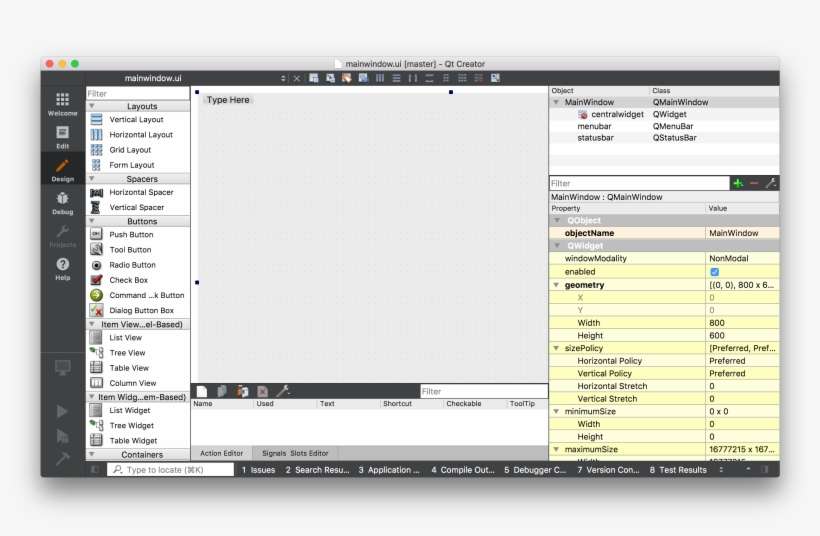Switch to Edit mode
The height and width of the screenshot is (536, 820).
[x=62, y=138]
